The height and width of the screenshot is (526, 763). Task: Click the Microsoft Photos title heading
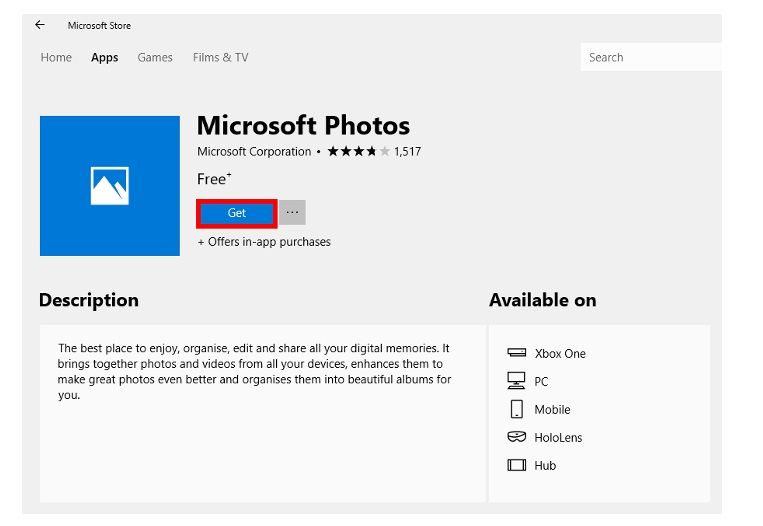303,125
